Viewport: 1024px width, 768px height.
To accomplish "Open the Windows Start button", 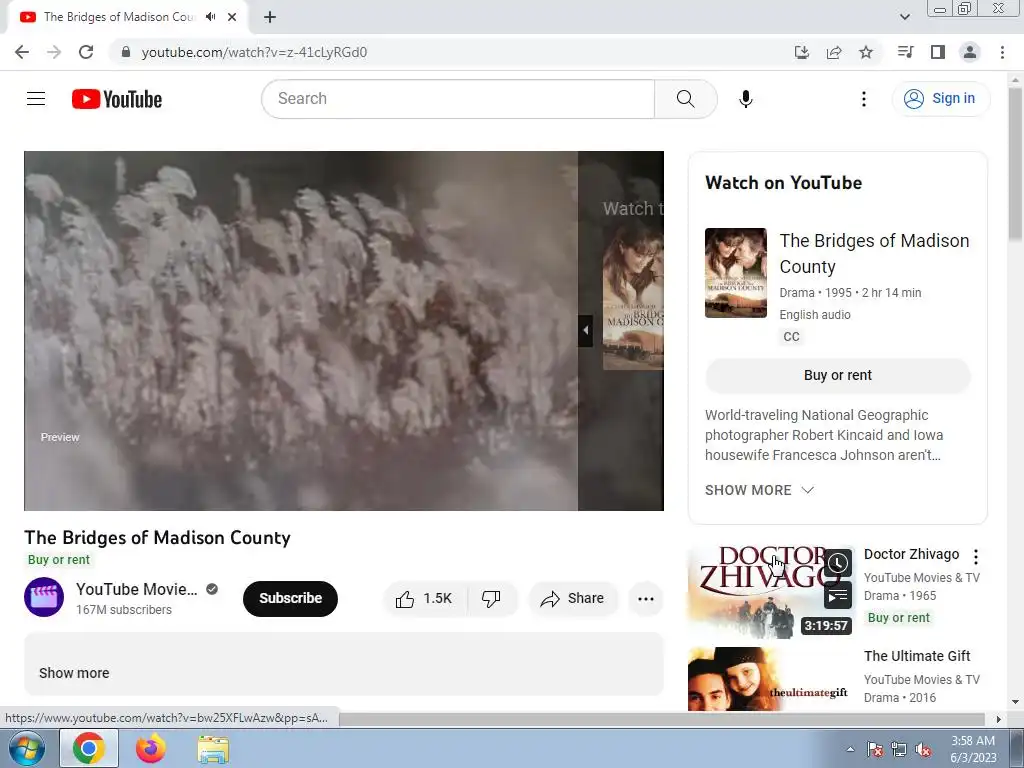I will coord(27,748).
